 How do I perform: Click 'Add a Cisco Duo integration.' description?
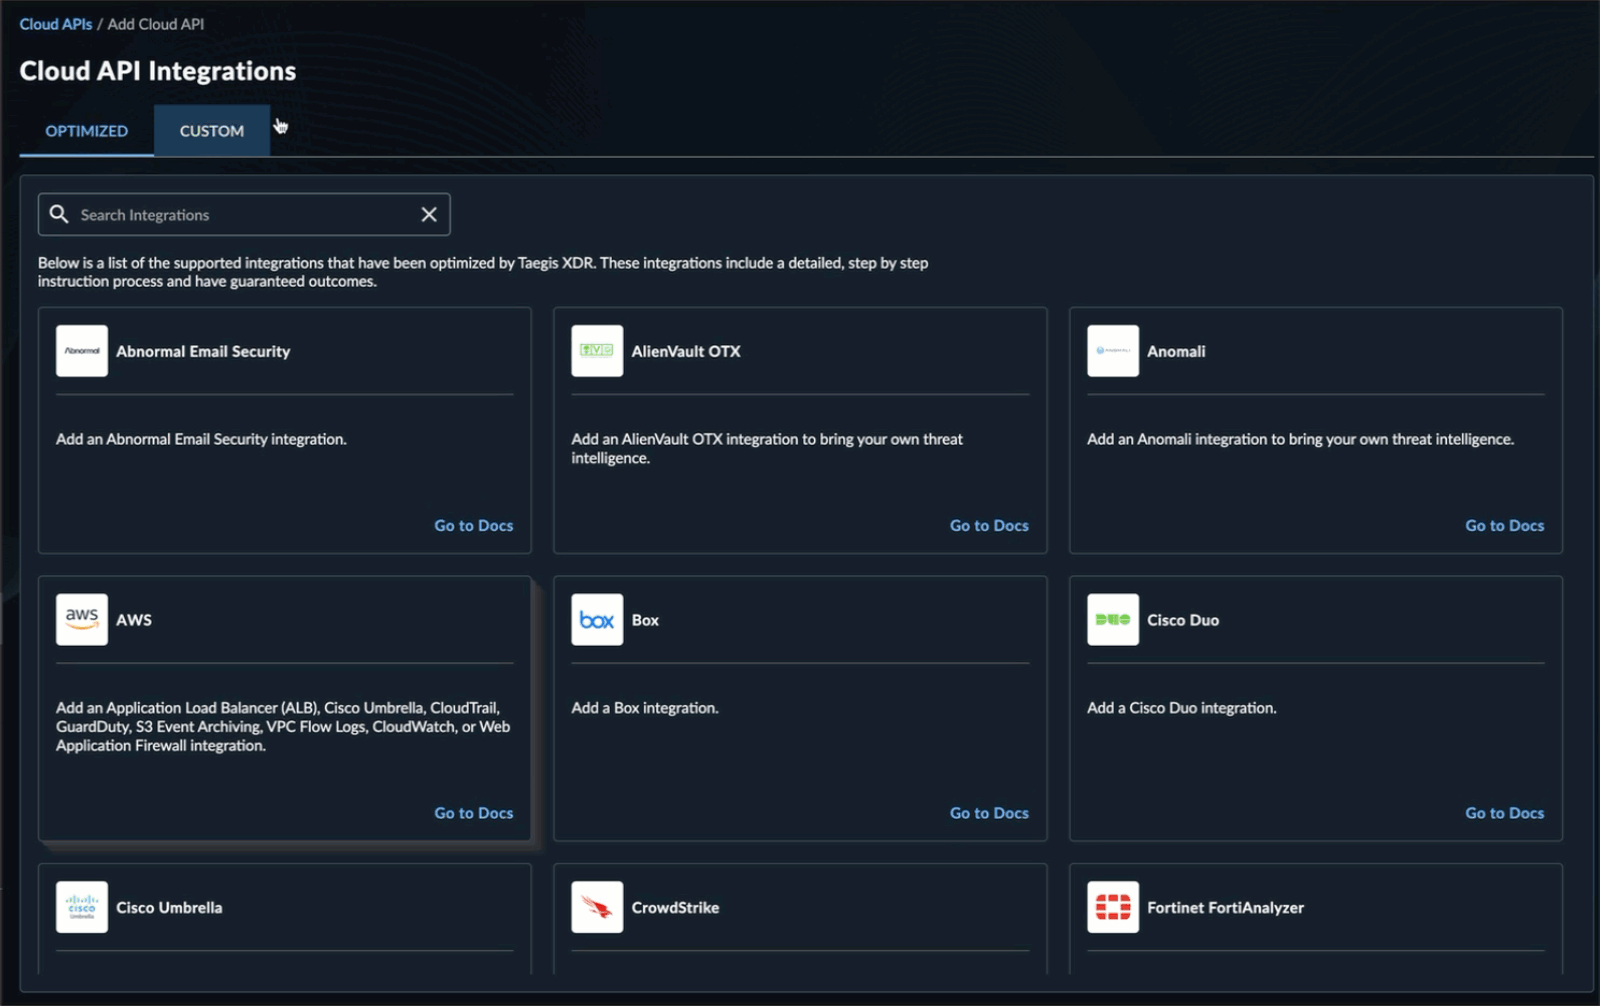coord(1182,708)
